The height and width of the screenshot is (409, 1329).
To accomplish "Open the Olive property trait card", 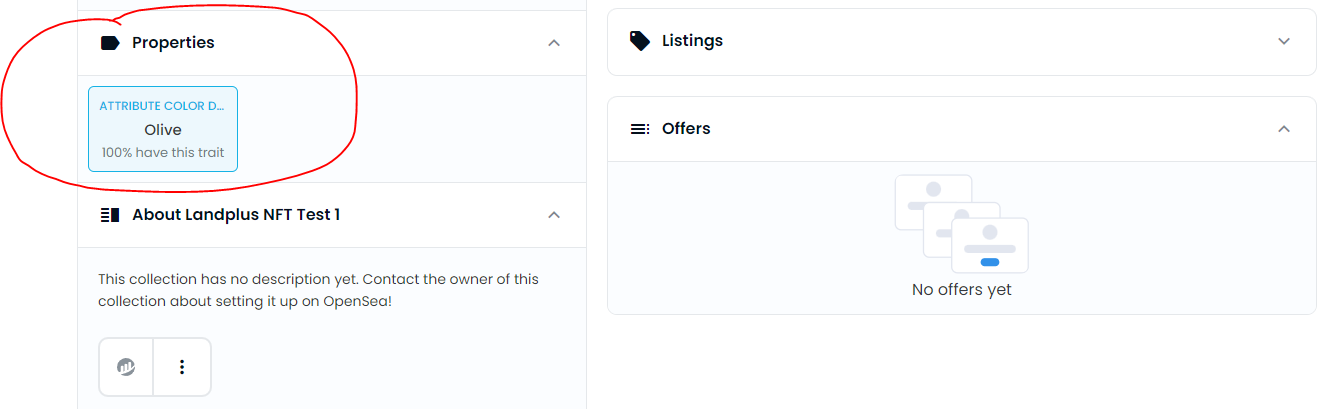I will click(x=163, y=130).
